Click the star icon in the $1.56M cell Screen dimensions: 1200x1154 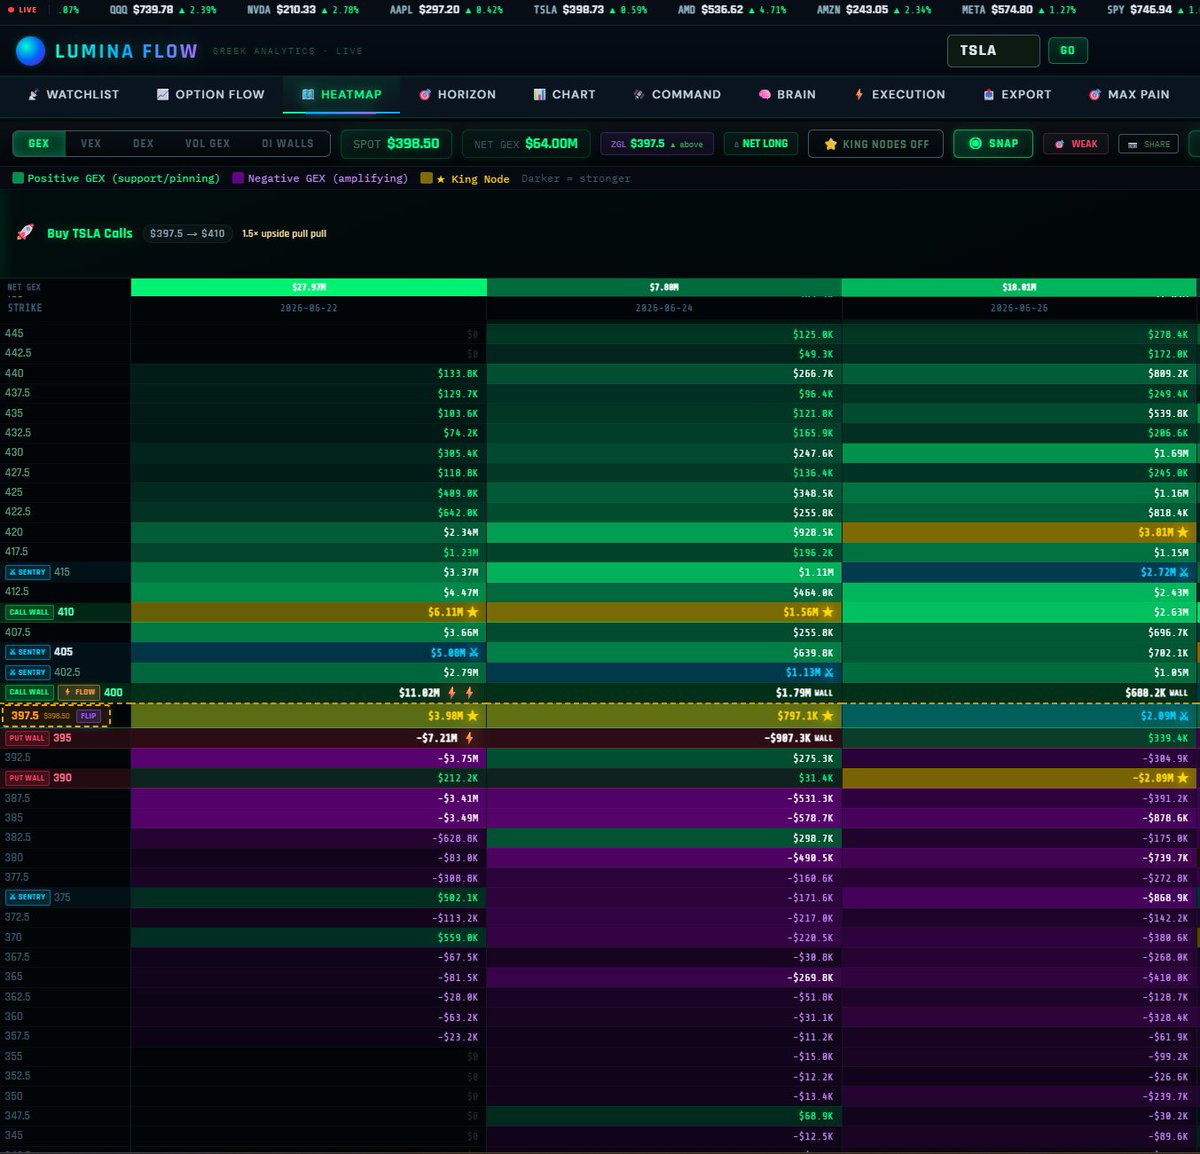tap(828, 612)
